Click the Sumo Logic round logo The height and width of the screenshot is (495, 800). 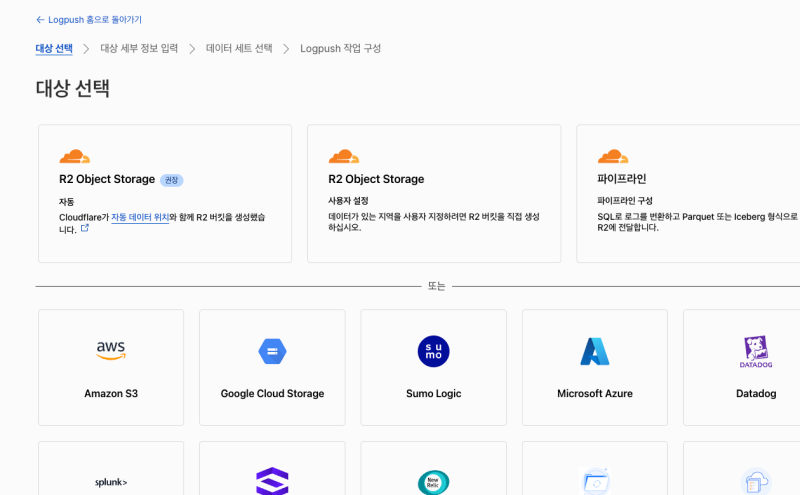(434, 351)
